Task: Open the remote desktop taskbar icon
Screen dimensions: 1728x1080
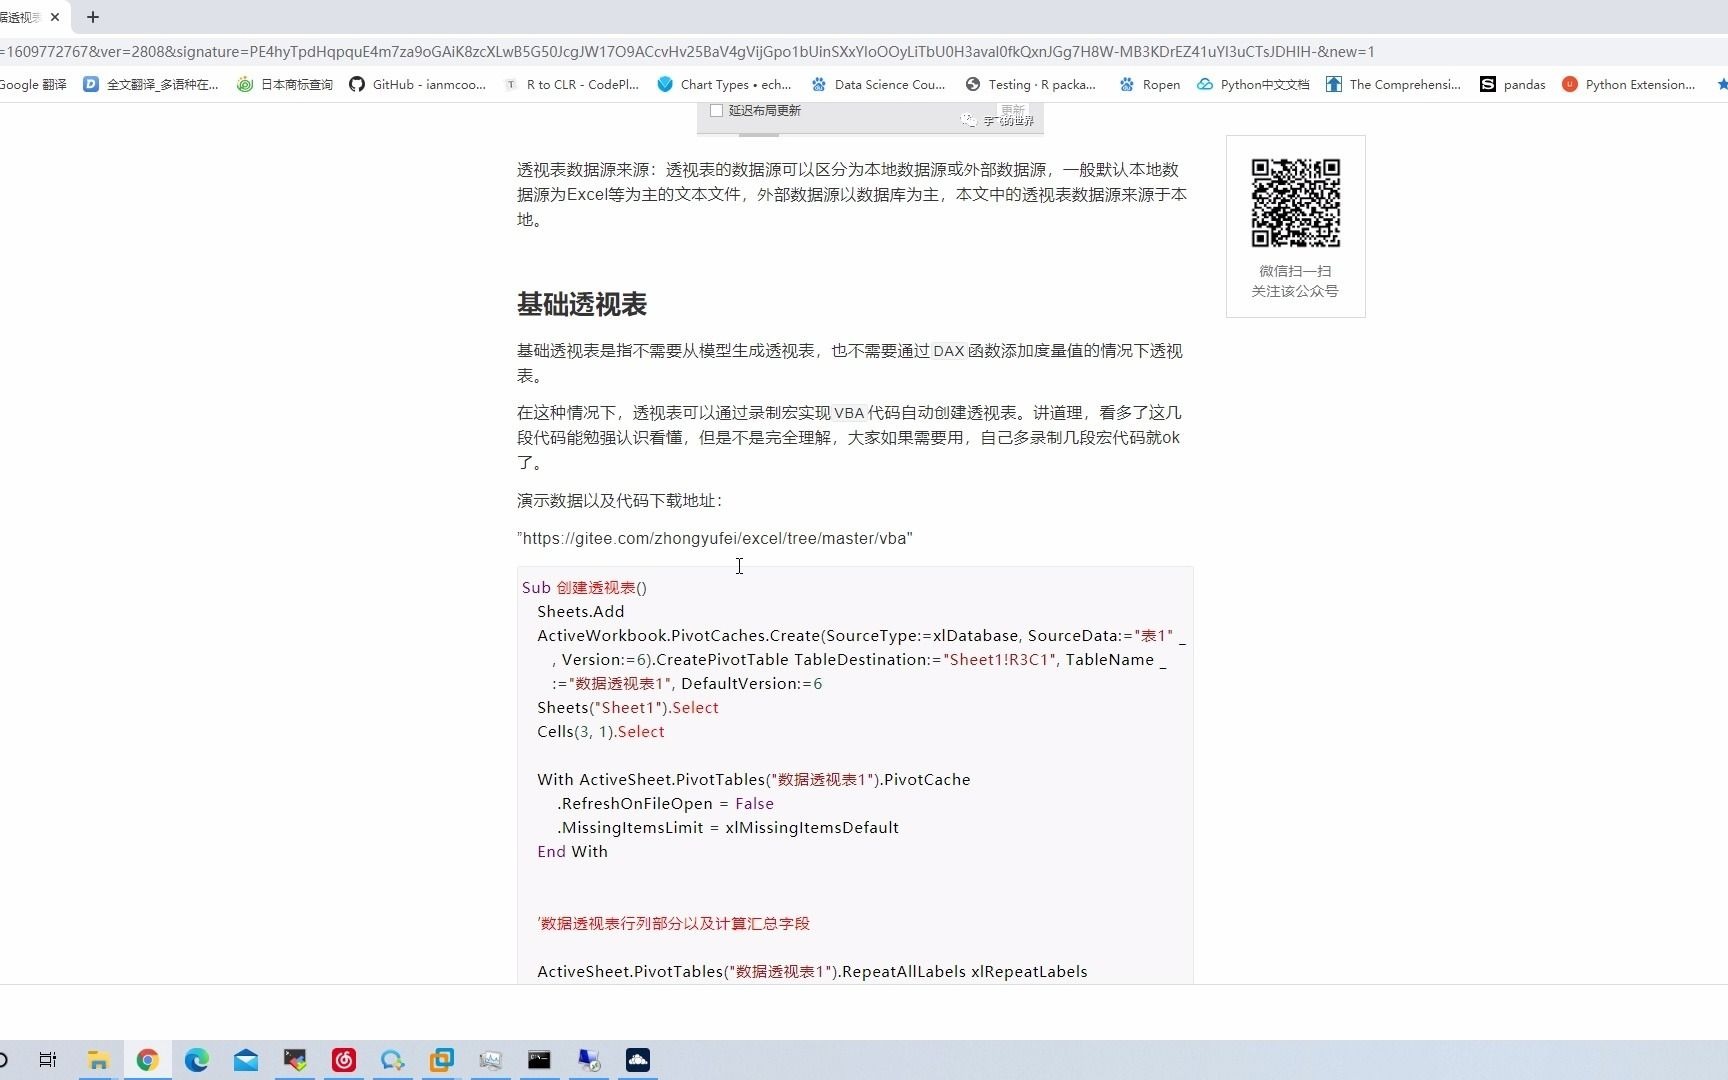Action: click(x=588, y=1060)
